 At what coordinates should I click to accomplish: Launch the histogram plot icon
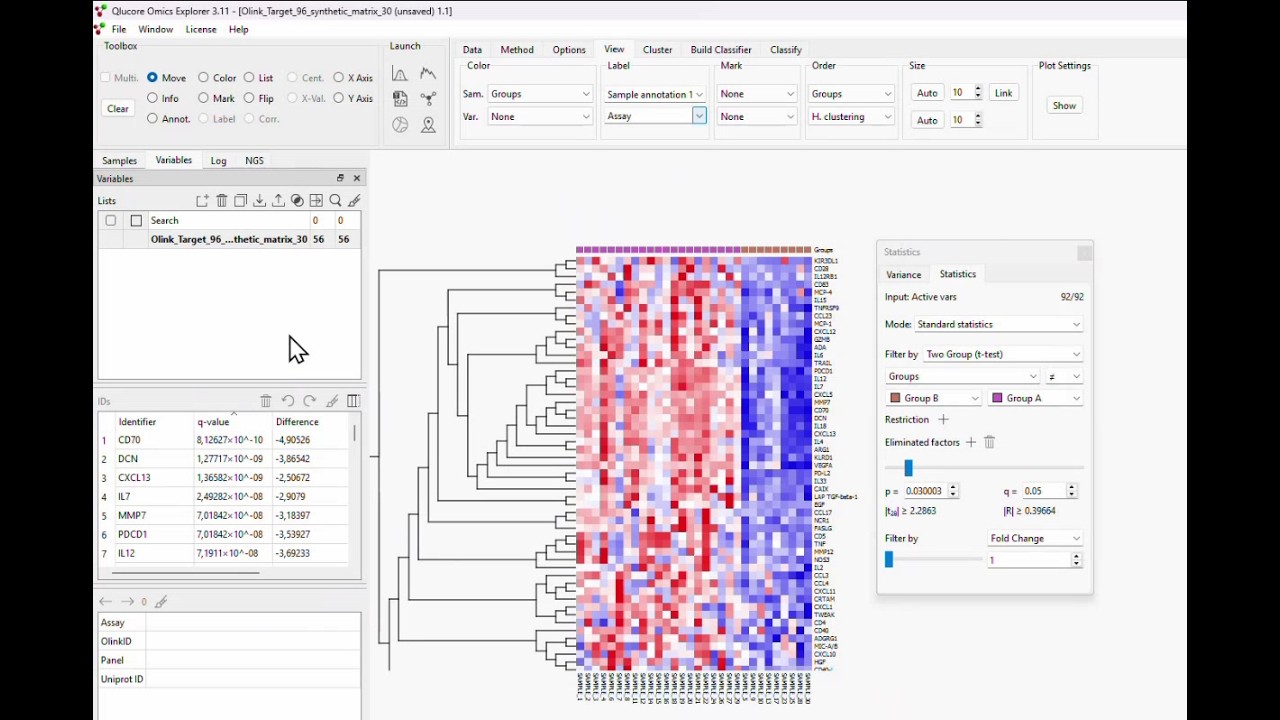coord(400,74)
